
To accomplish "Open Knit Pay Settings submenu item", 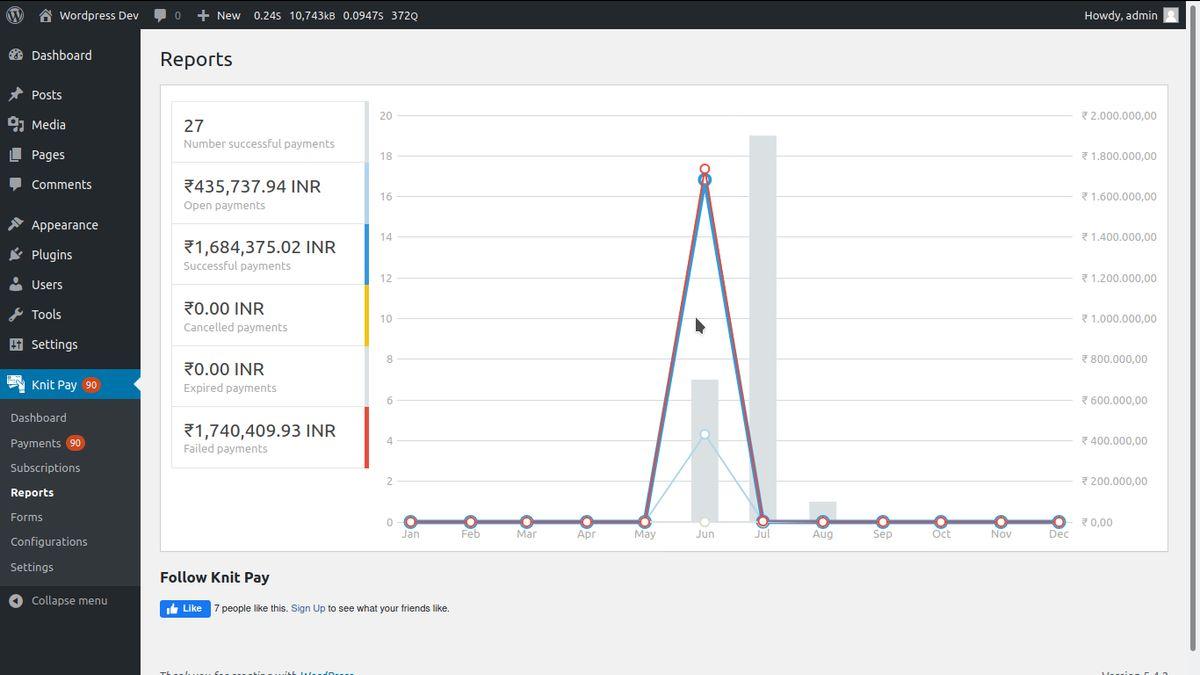I will pos(32,567).
